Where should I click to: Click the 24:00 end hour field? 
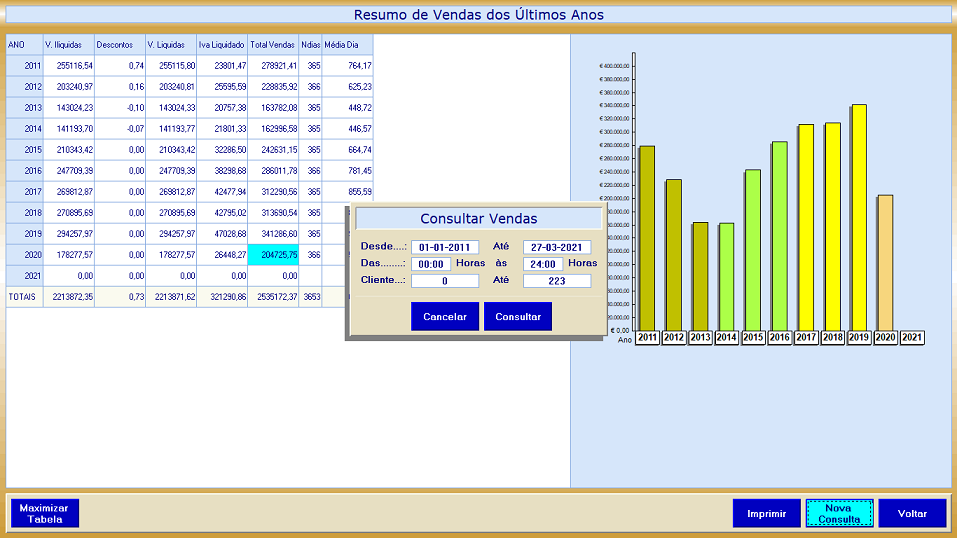[543, 264]
